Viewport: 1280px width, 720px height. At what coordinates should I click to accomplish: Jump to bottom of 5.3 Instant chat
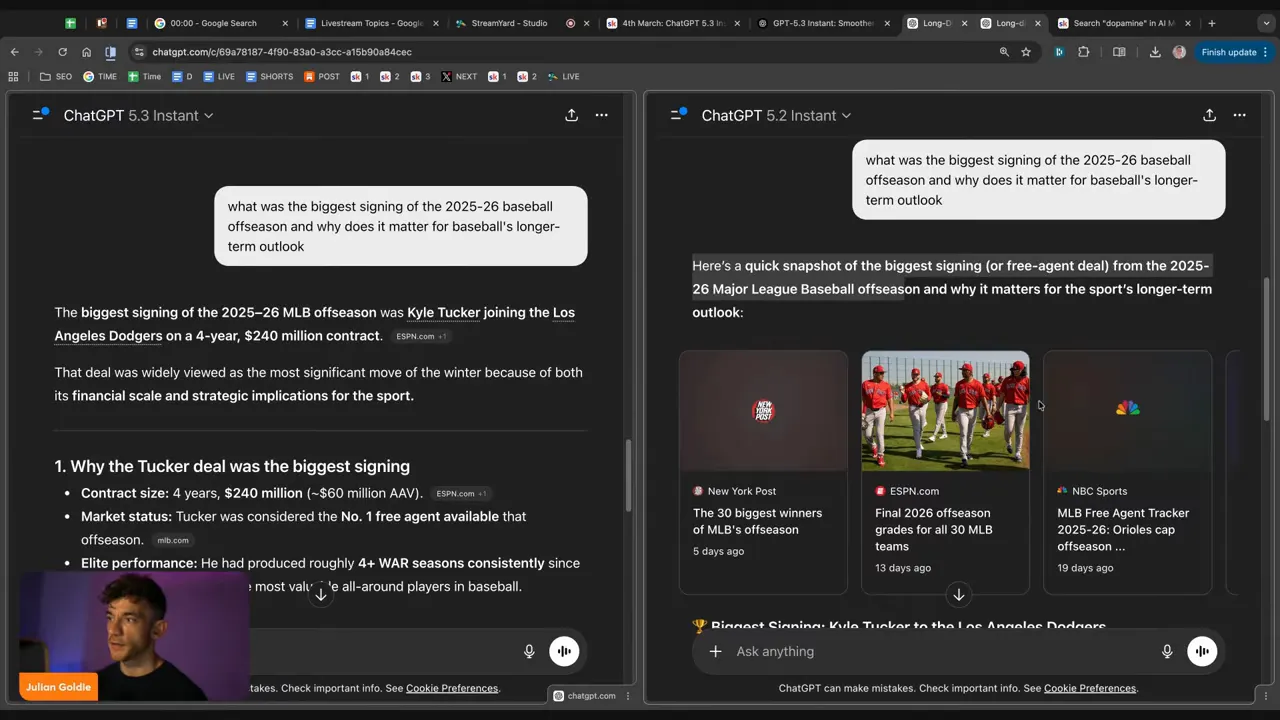click(321, 594)
